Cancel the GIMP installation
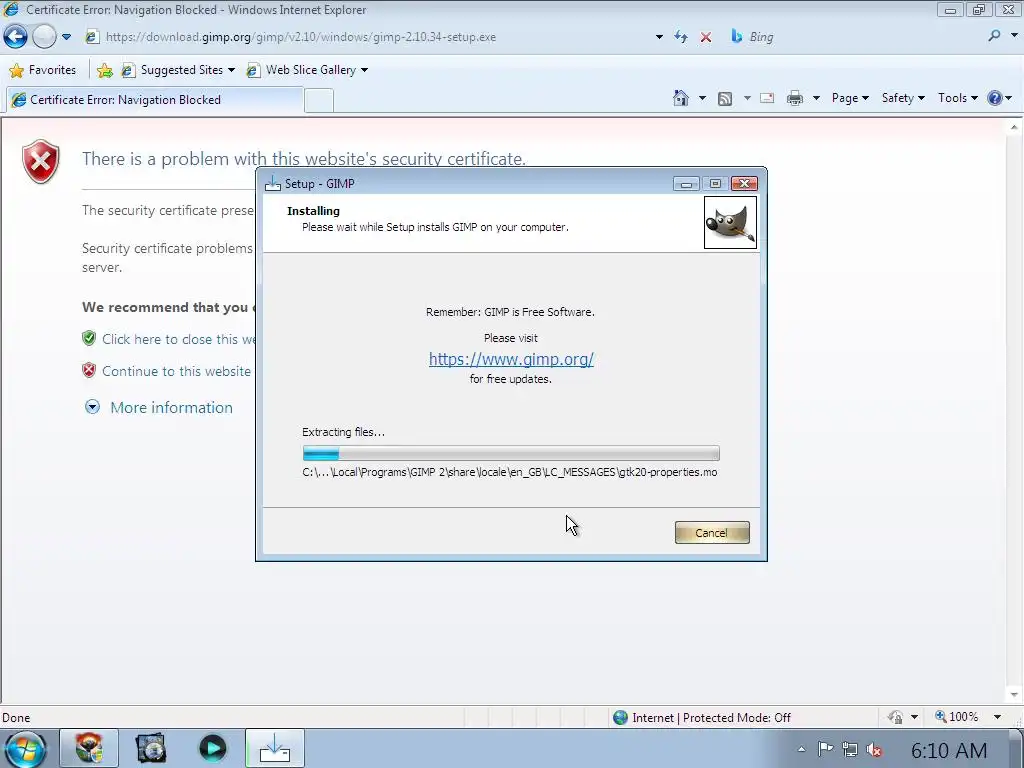 [x=712, y=533]
